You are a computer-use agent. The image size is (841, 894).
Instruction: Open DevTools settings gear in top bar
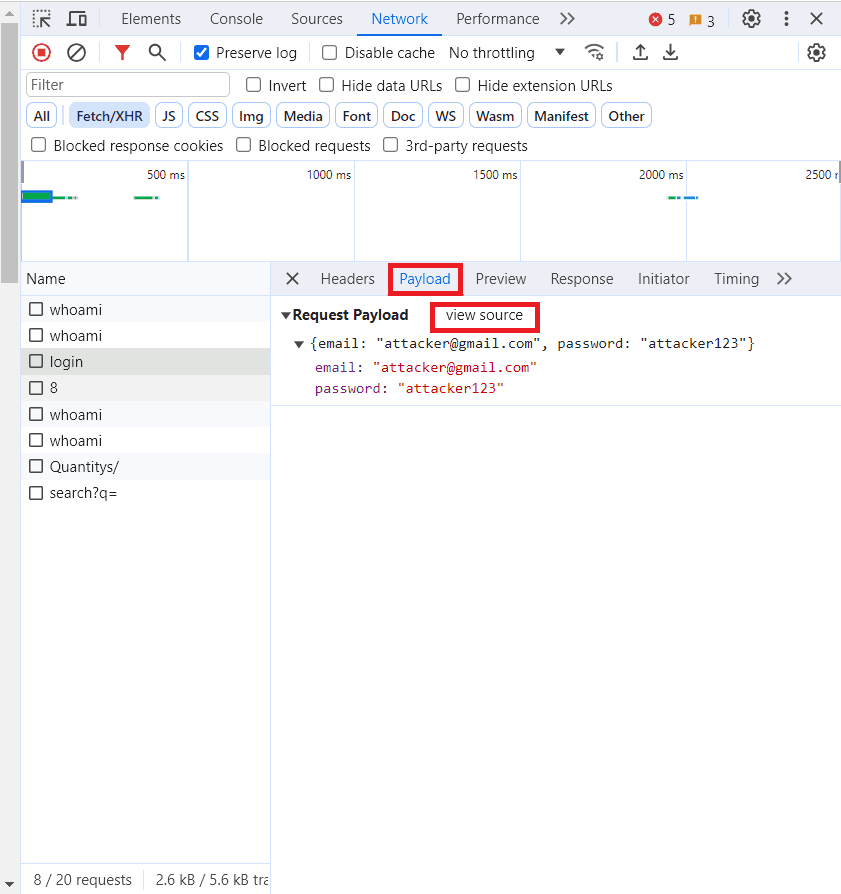click(x=751, y=19)
